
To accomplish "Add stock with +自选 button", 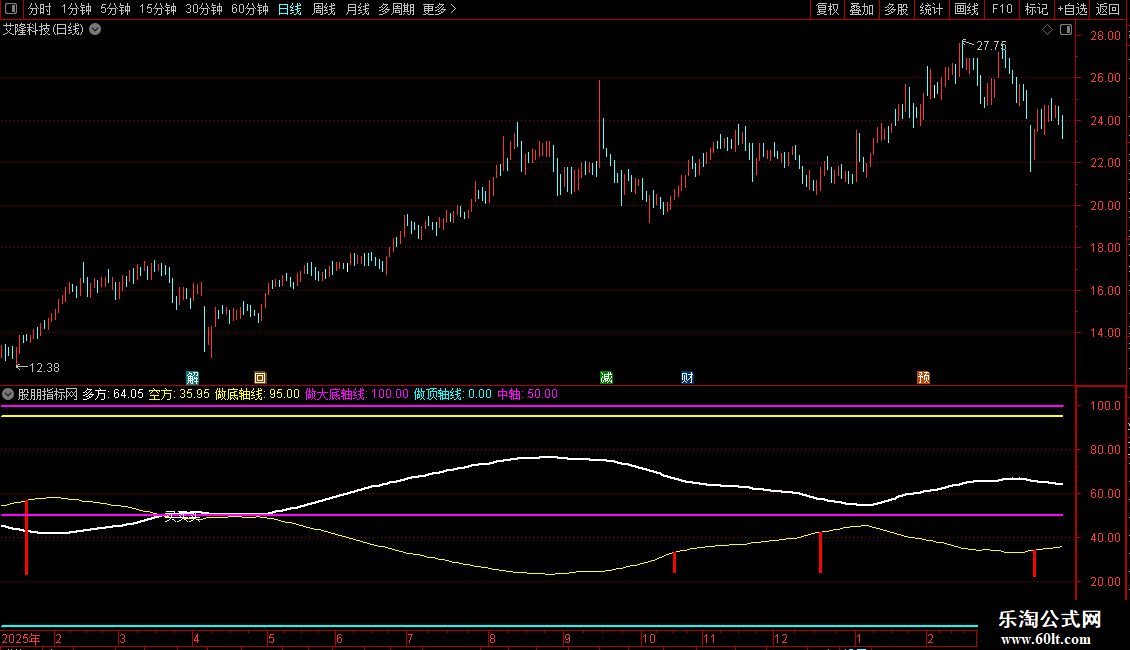I will pos(1072,9).
